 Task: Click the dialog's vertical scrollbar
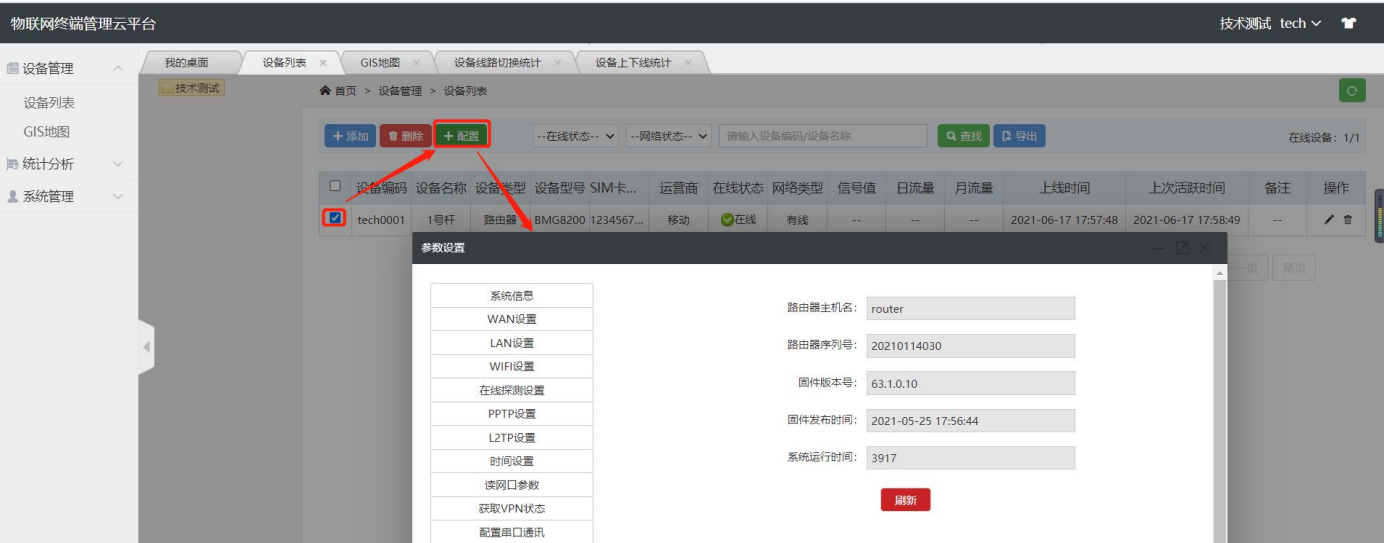click(x=1219, y=400)
